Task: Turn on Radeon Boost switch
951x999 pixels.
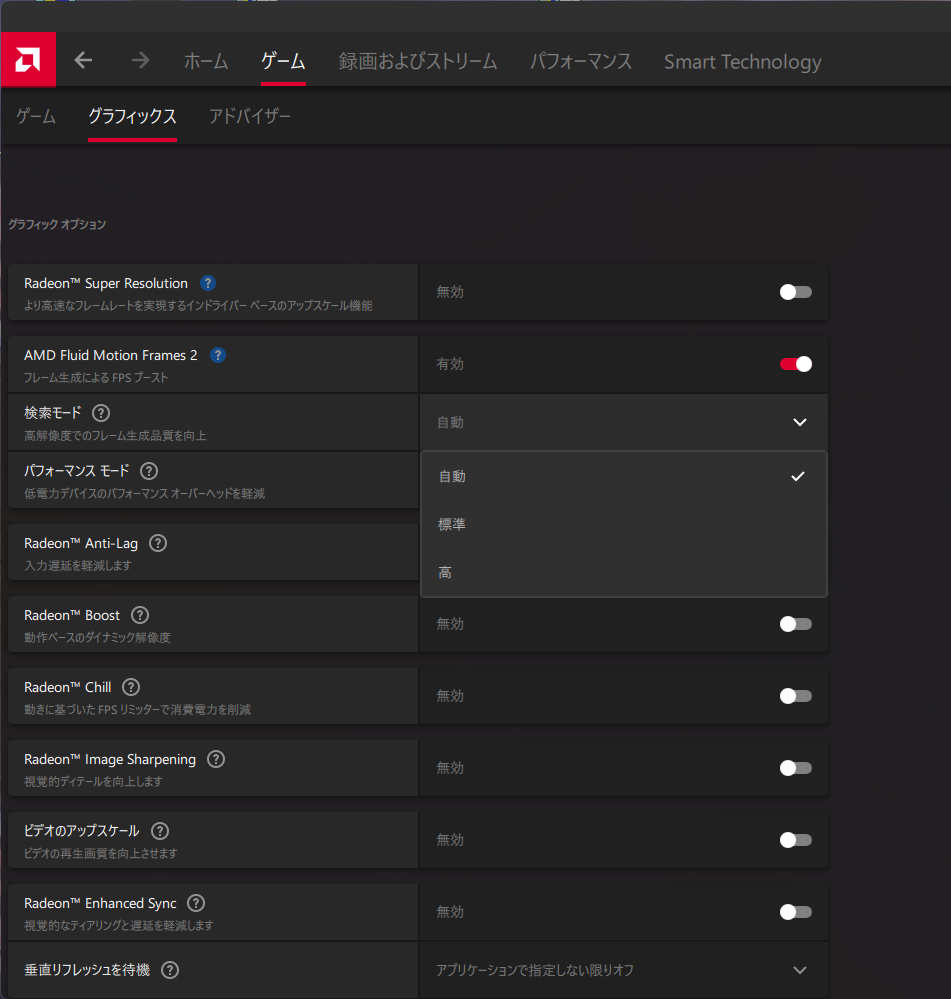Action: [x=796, y=624]
